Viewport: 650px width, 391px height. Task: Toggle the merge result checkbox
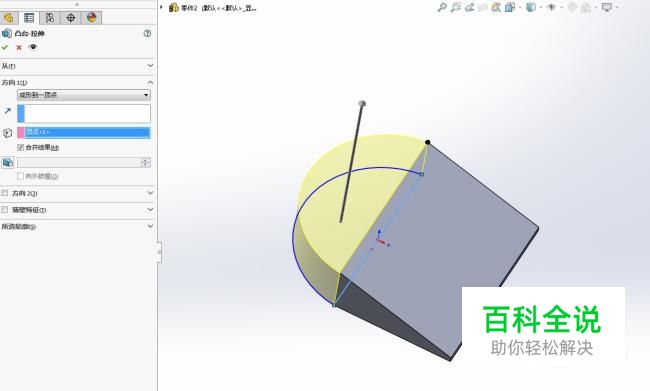20,147
